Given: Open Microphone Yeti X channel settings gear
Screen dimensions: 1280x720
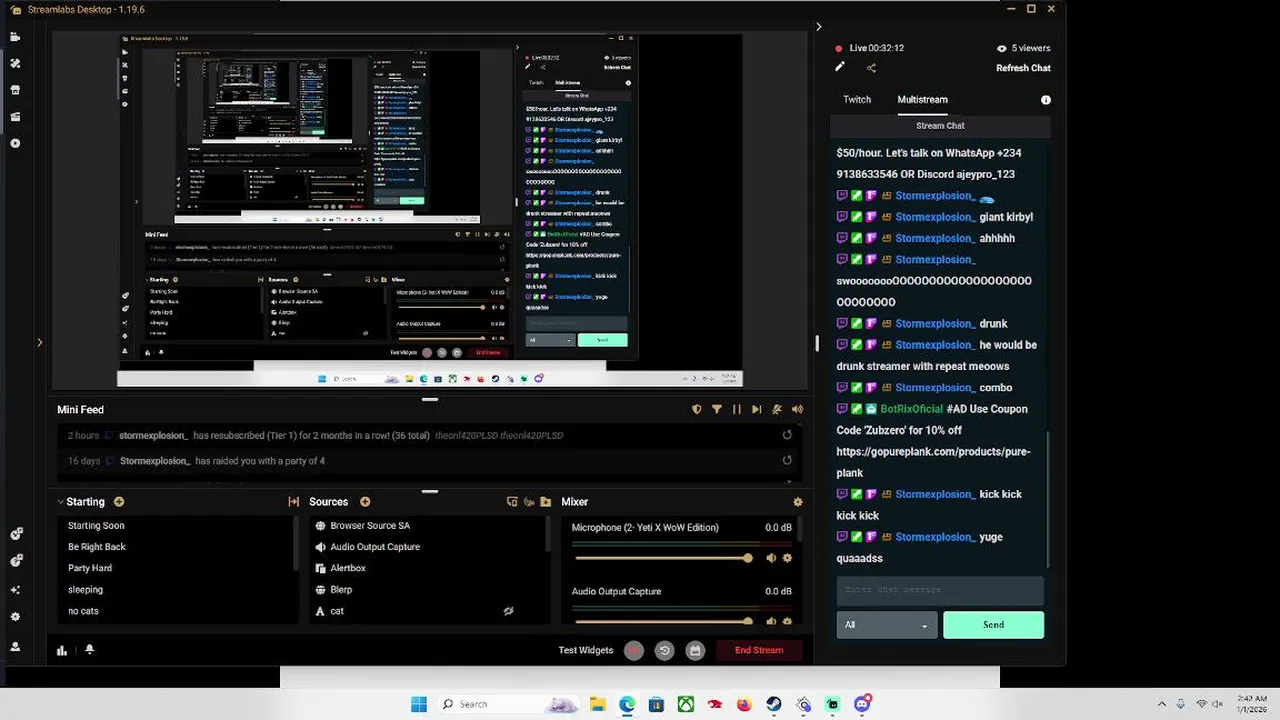Looking at the screenshot, I should click(x=787, y=558).
